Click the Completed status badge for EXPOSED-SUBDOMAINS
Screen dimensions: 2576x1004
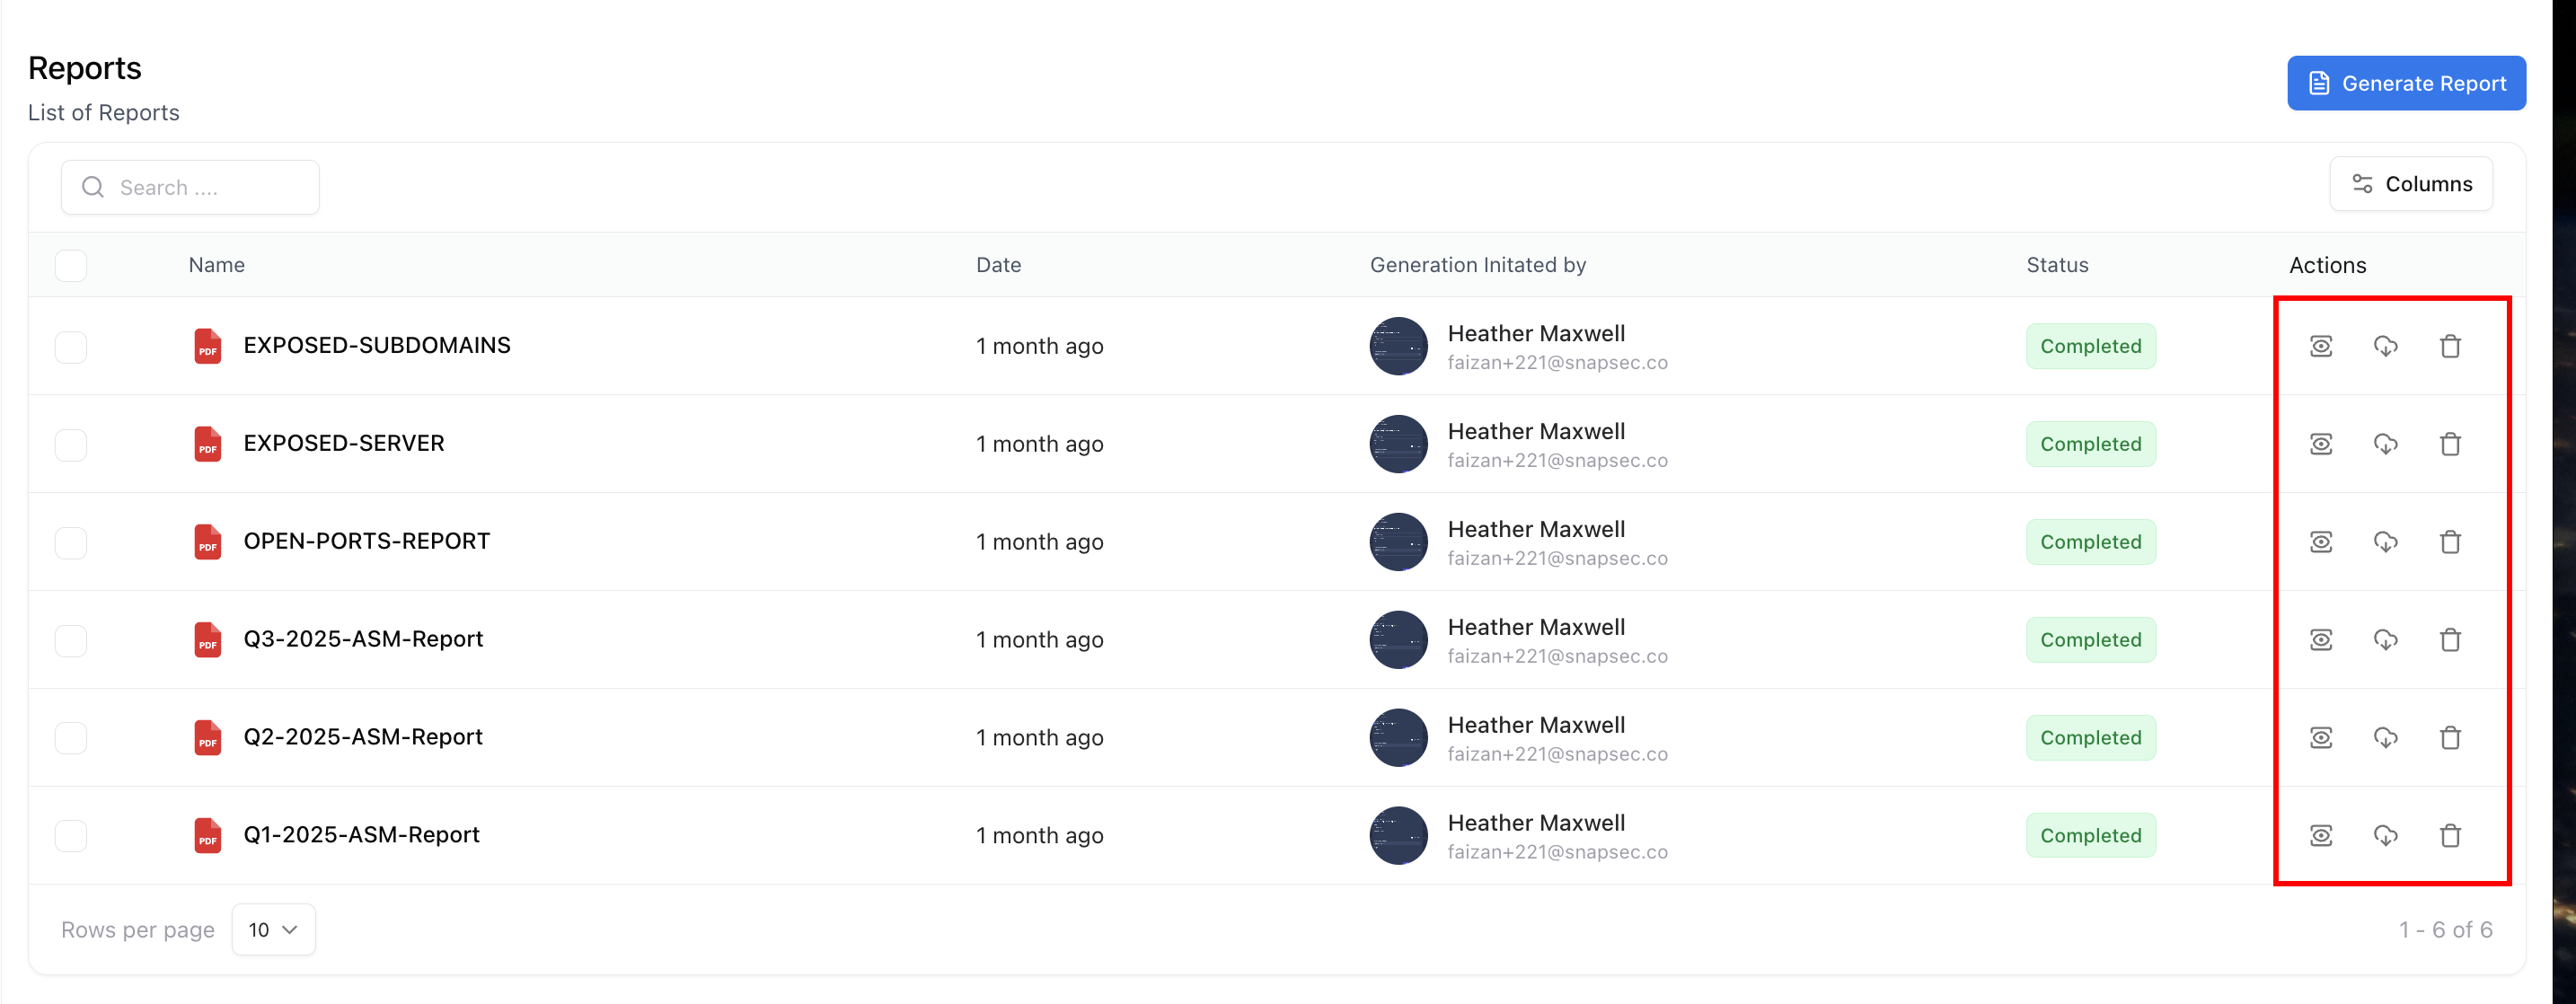click(2090, 346)
